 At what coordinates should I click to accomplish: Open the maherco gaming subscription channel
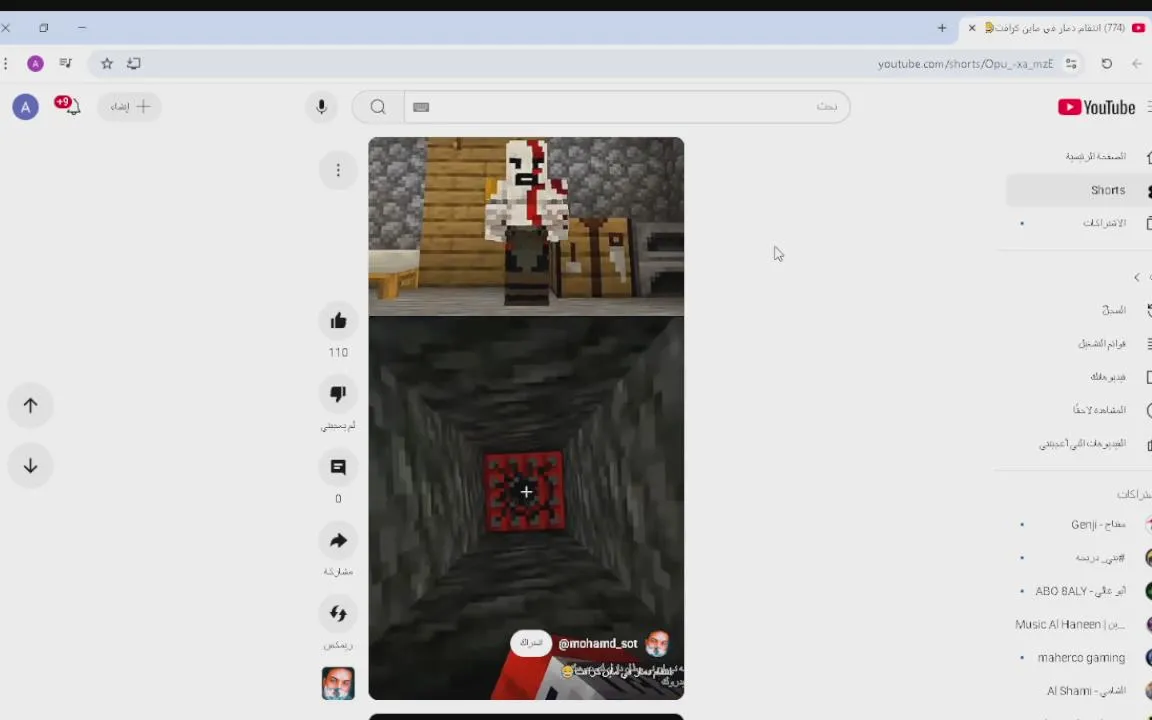(1080, 658)
